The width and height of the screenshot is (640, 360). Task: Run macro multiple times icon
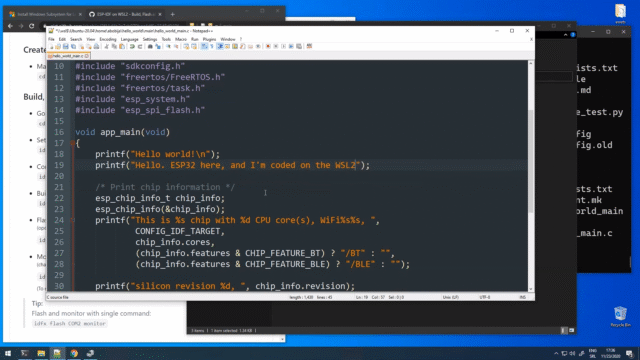pos(291,47)
